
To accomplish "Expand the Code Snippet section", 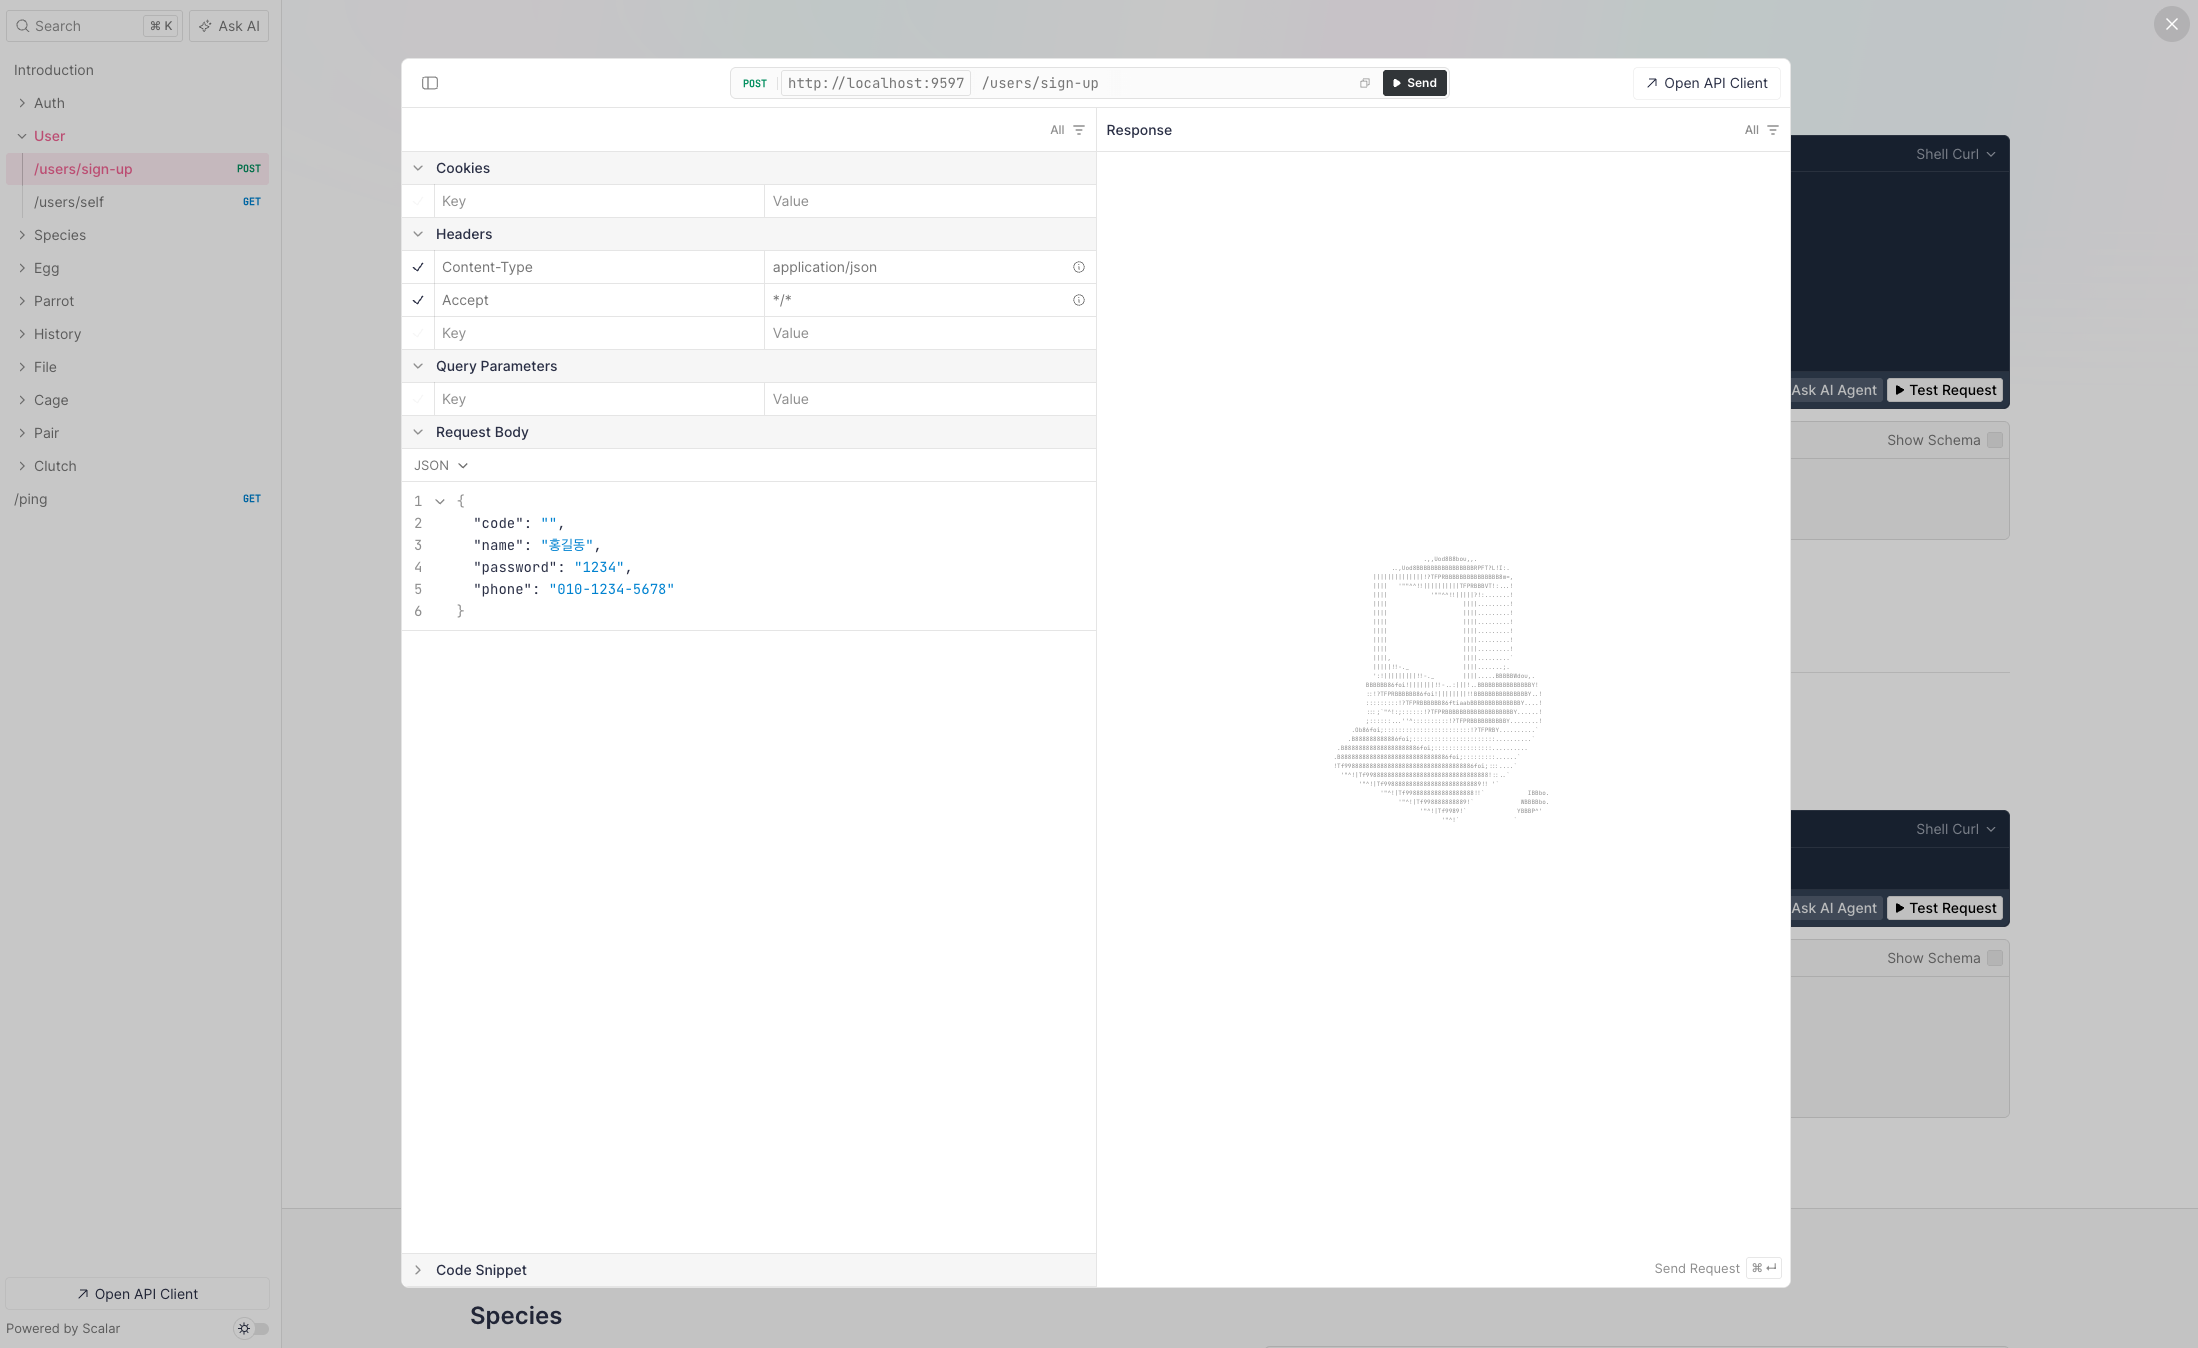I will point(481,1270).
